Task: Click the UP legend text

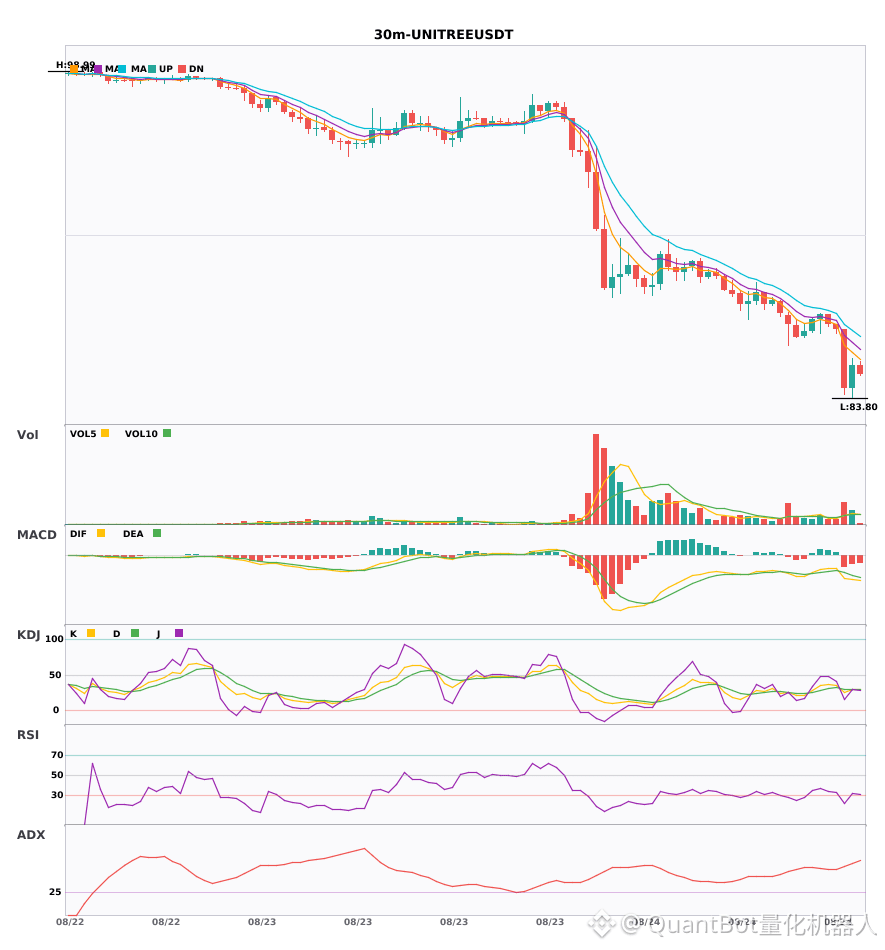Action: coord(166,69)
